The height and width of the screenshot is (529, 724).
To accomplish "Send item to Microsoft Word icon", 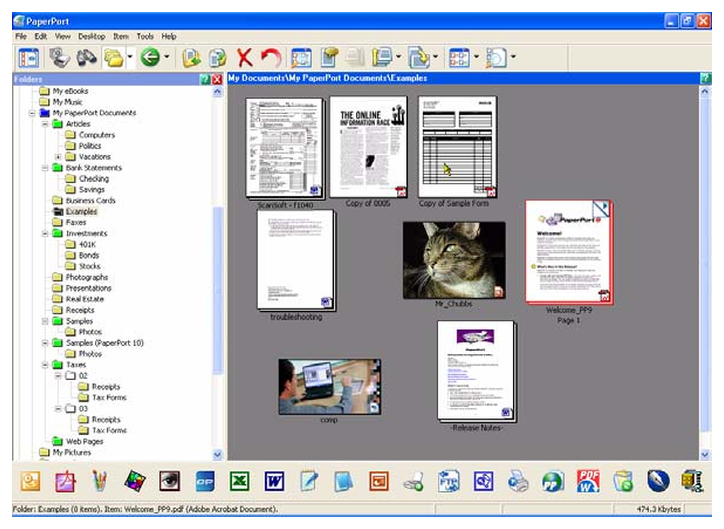I will pyautogui.click(x=274, y=481).
